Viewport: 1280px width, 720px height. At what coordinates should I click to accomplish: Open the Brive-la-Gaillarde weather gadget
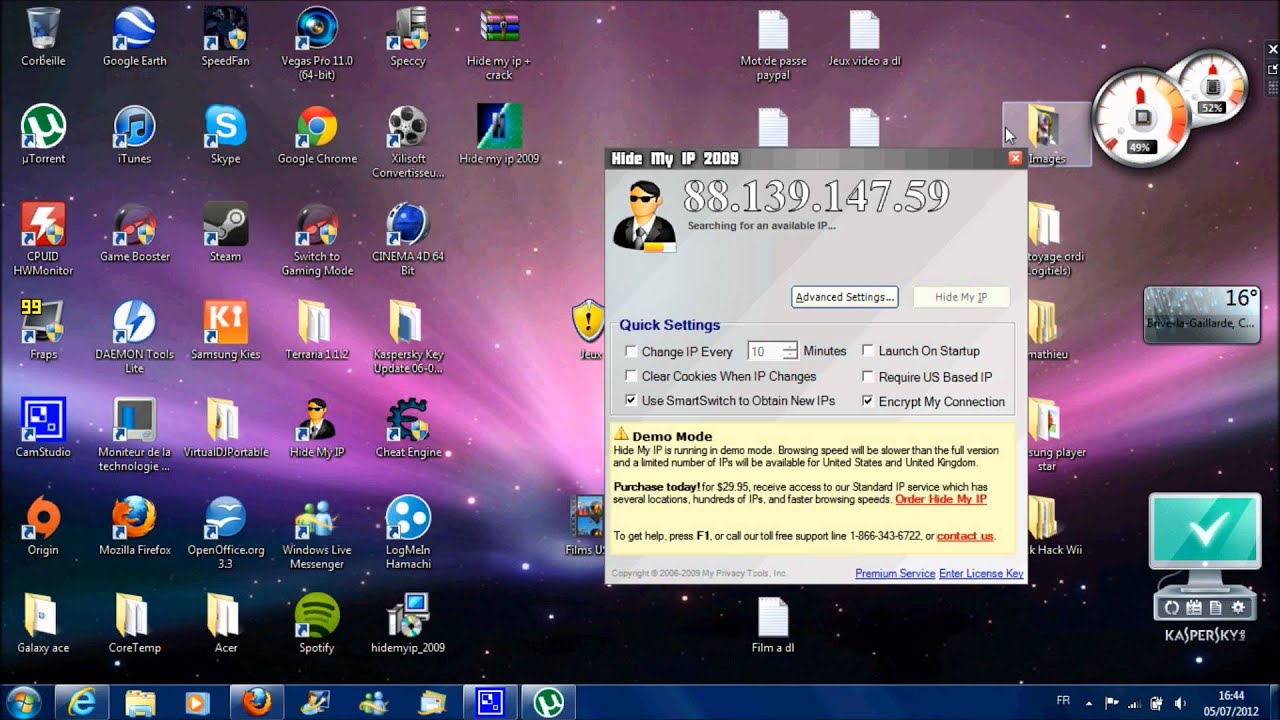pyautogui.click(x=1203, y=314)
